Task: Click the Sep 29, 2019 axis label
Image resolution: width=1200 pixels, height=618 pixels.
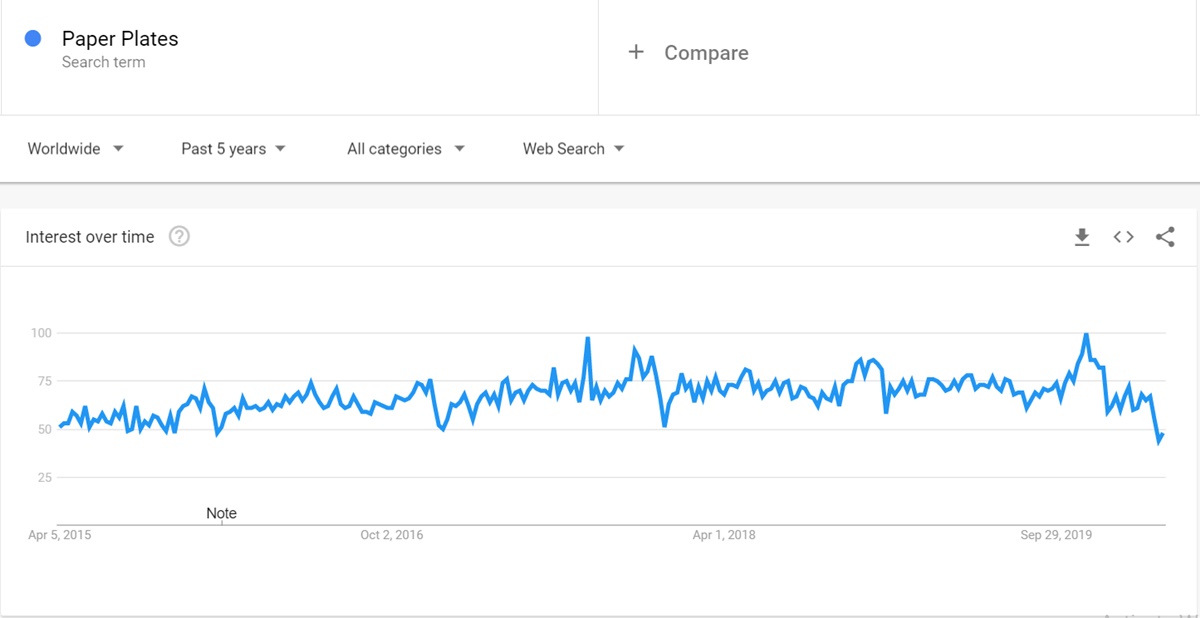Action: [x=1056, y=535]
